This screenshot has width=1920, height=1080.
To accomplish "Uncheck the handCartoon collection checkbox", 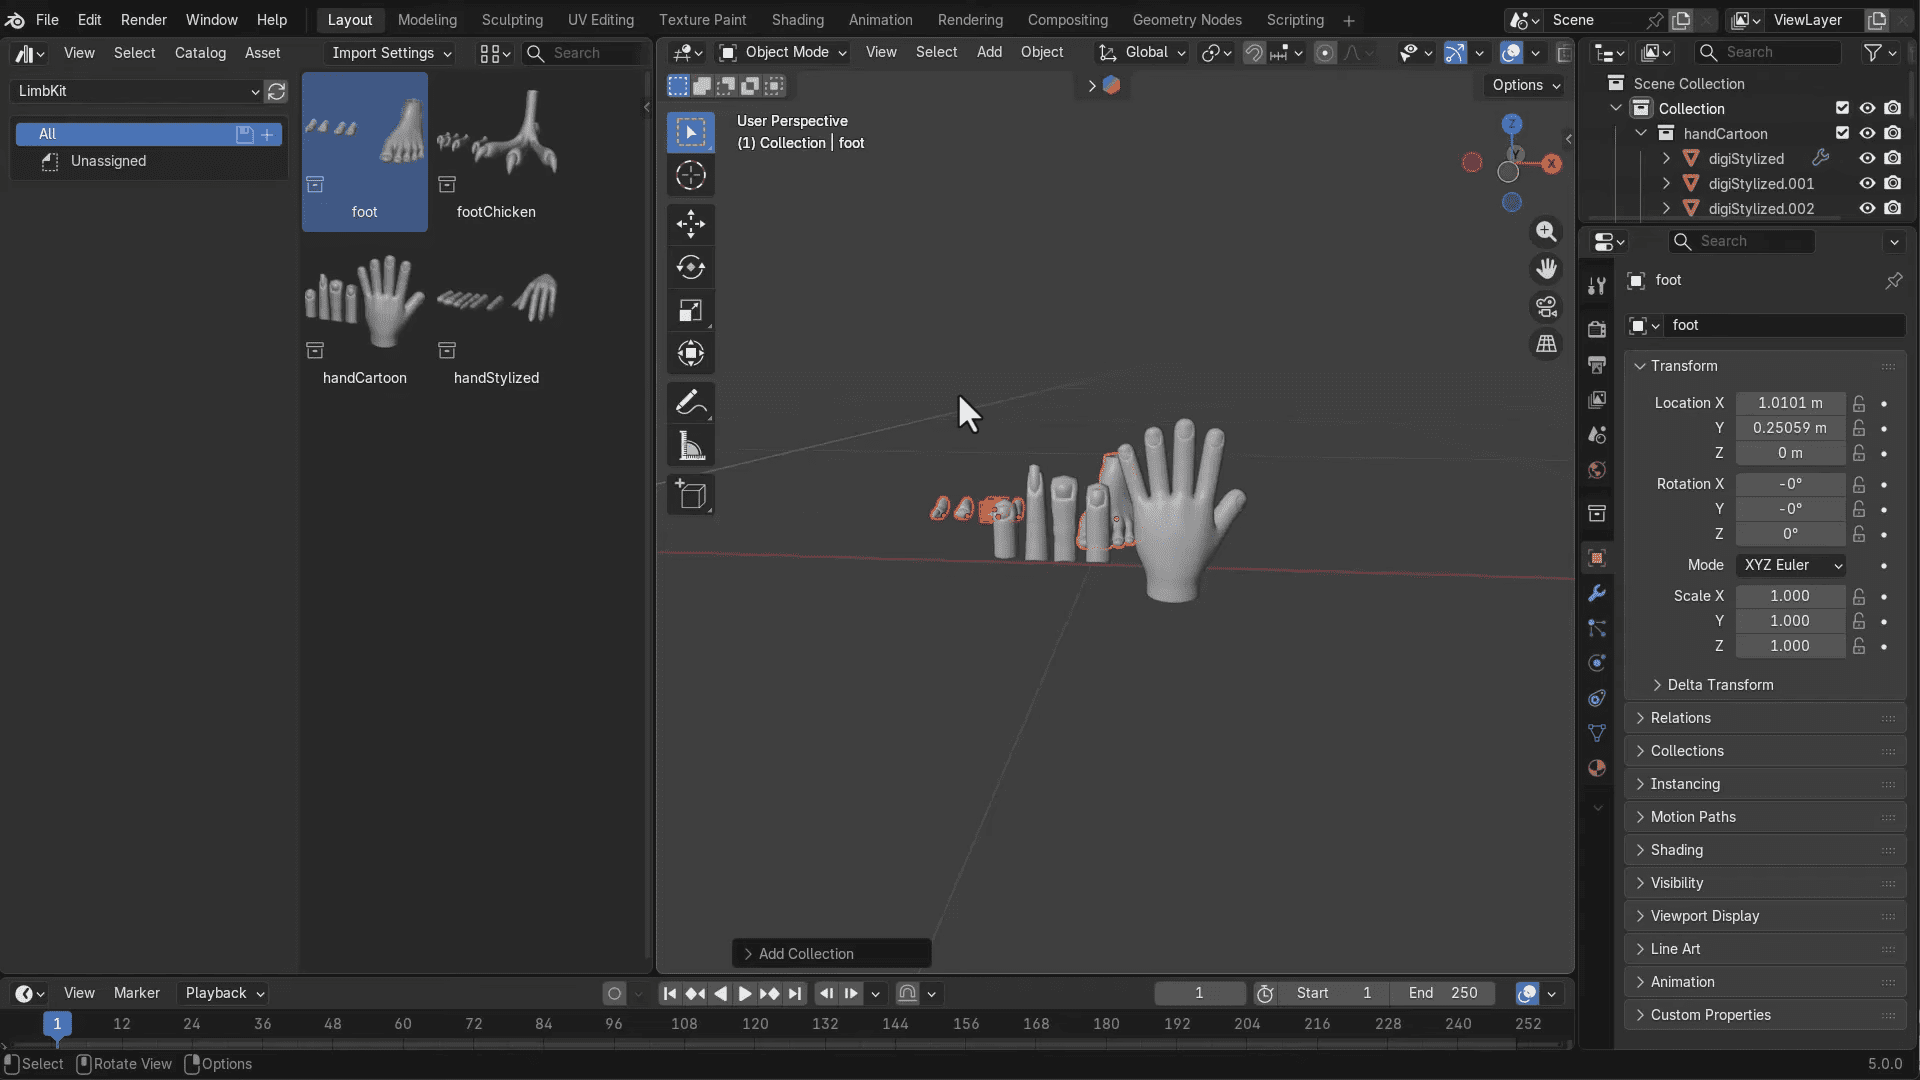I will [x=1843, y=133].
